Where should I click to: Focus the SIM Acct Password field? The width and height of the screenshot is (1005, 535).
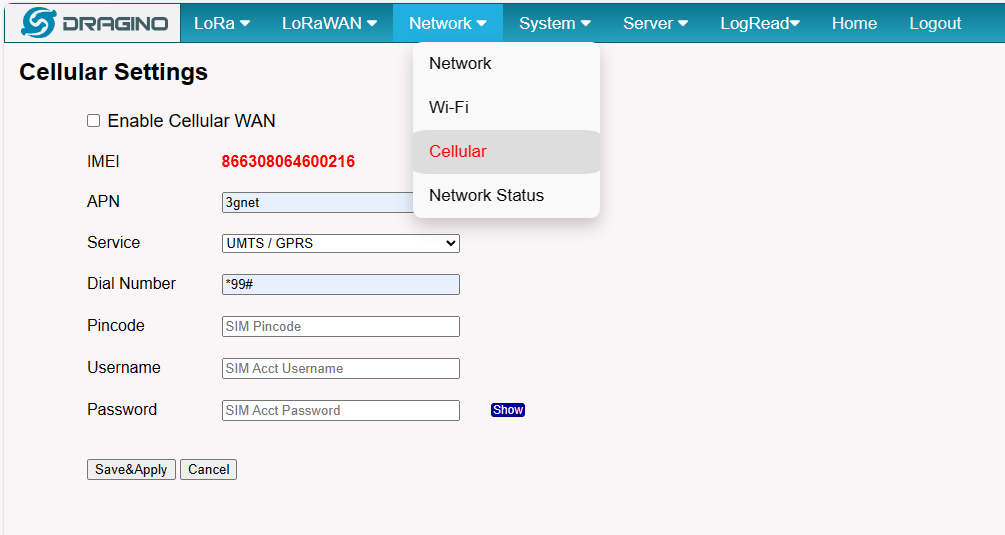341,410
